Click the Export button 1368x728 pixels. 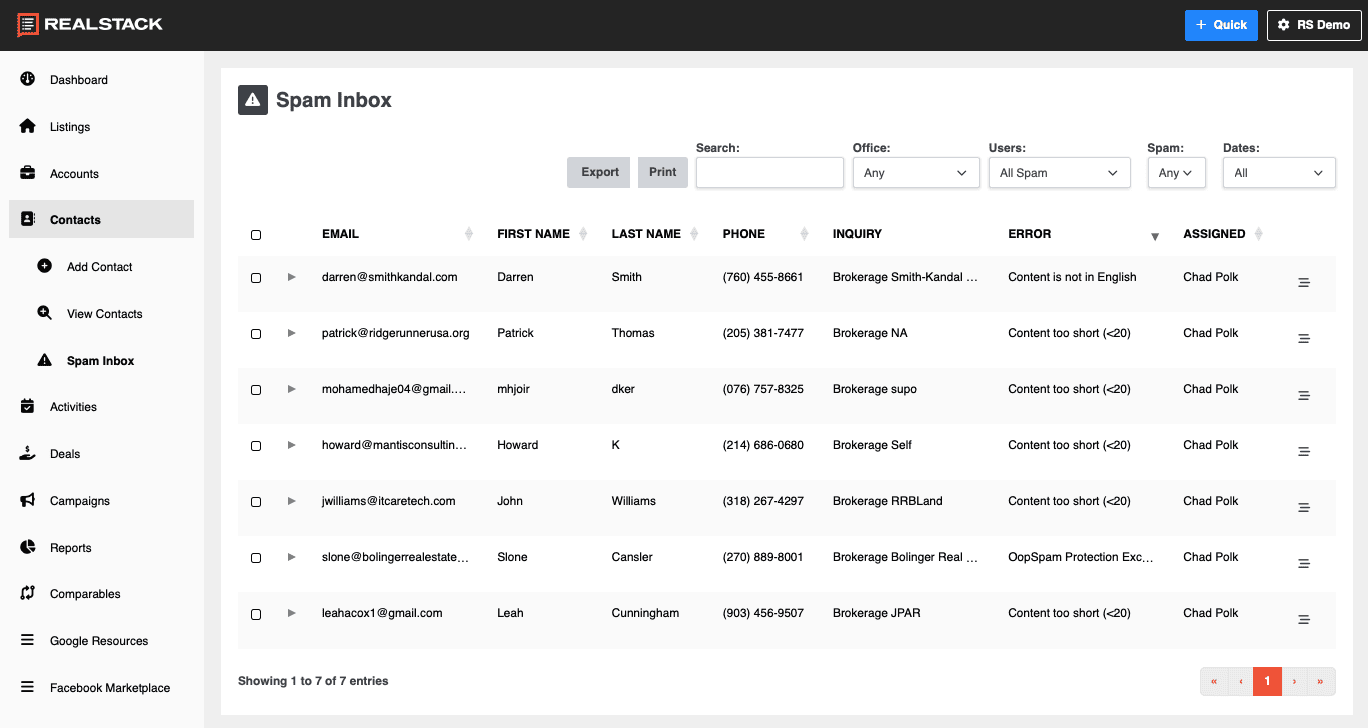(599, 172)
